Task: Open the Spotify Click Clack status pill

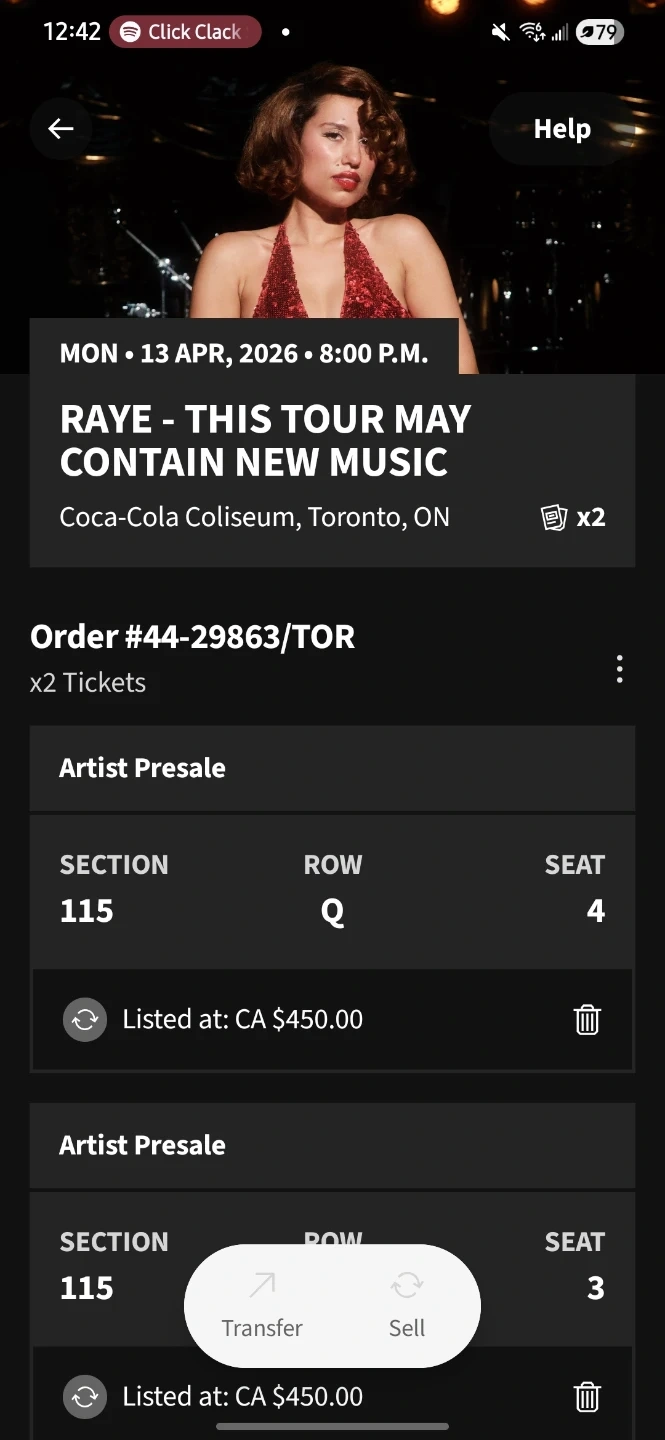Action: click(185, 32)
